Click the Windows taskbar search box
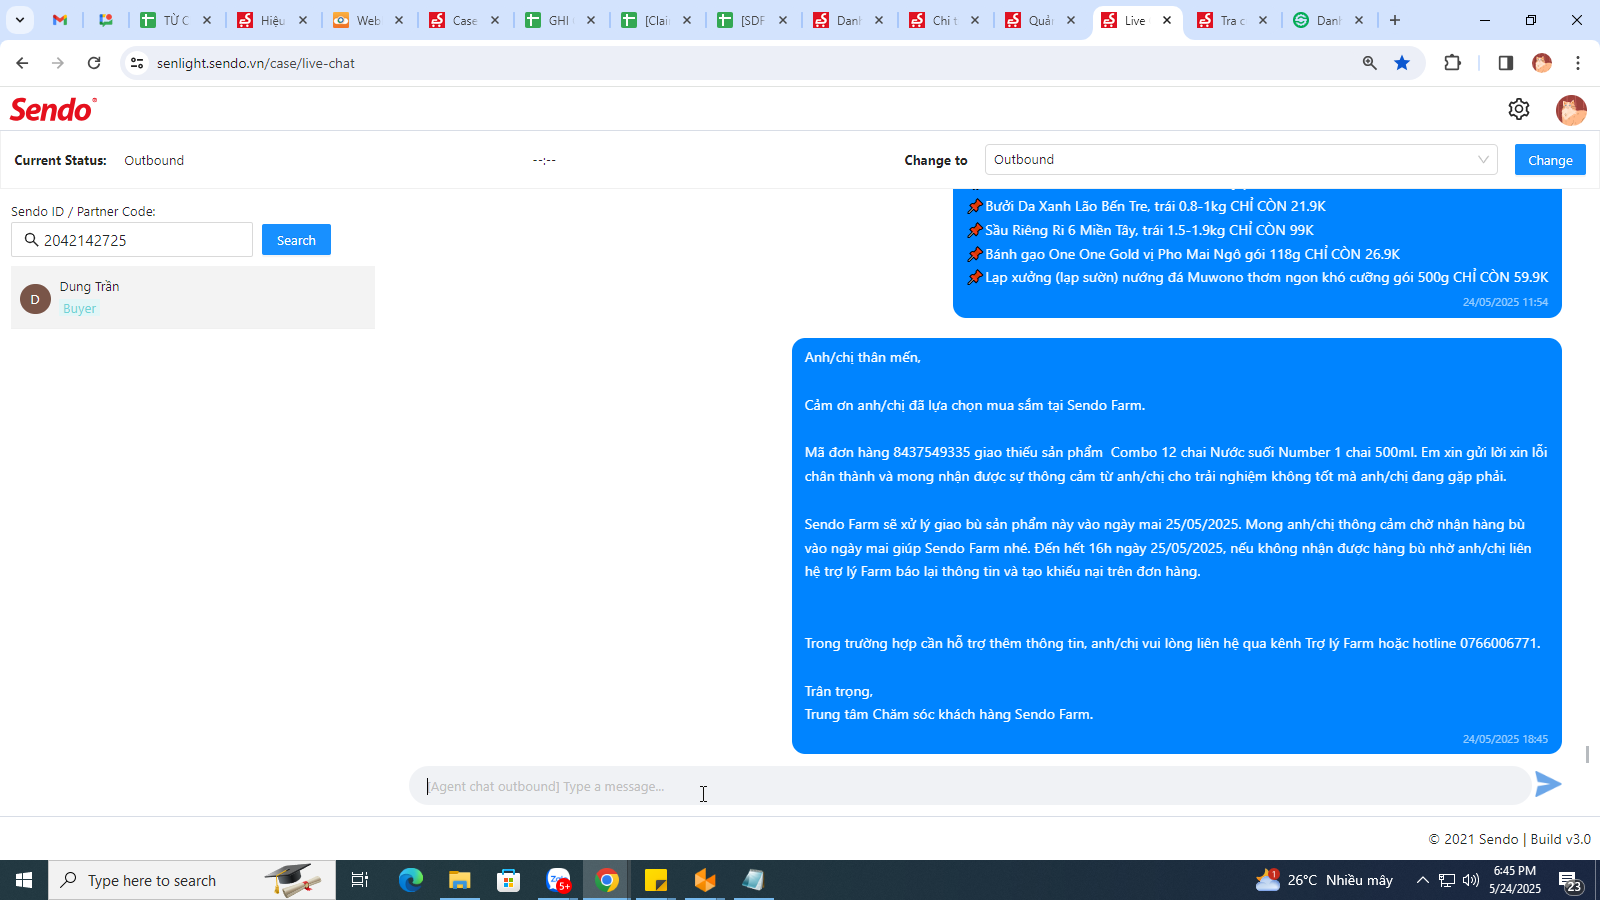 coord(192,880)
